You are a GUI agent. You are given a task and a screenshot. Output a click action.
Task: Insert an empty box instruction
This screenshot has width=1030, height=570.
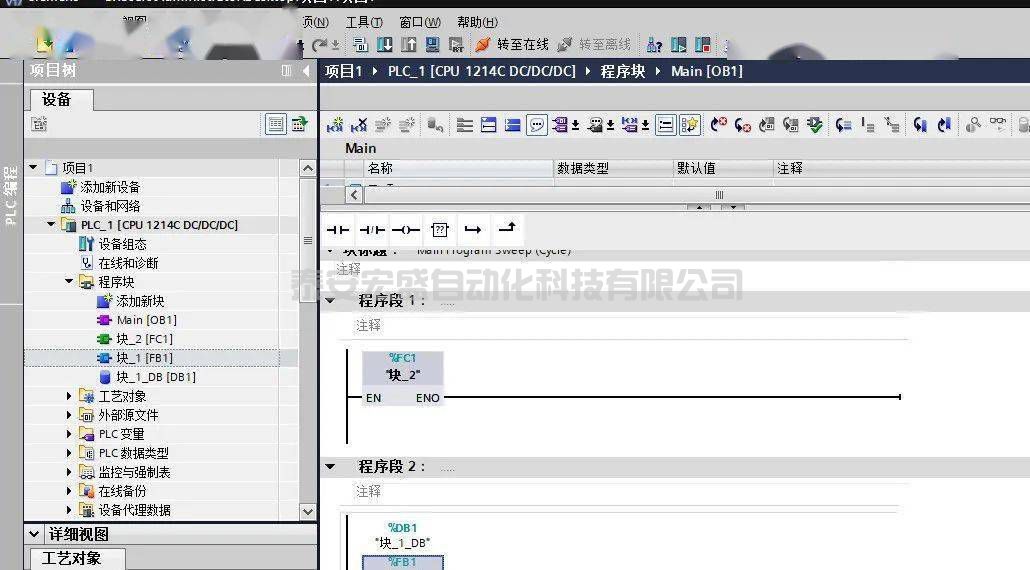[440, 229]
